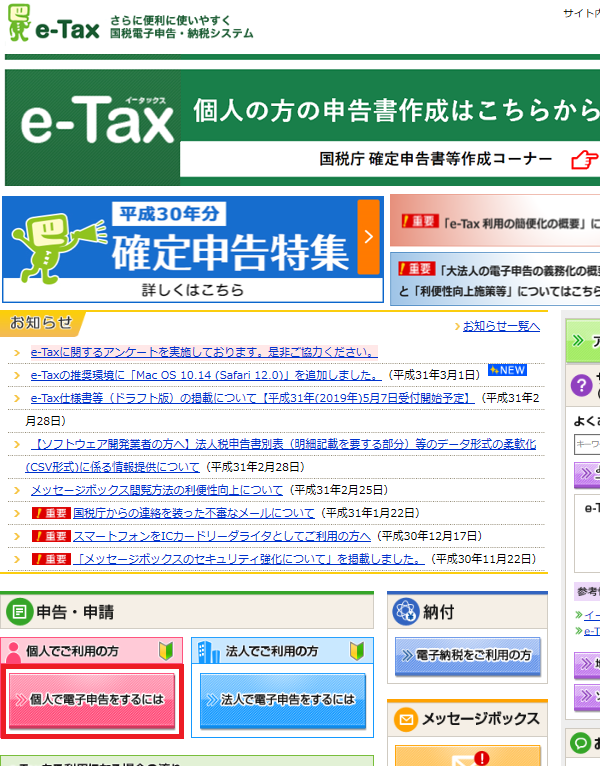The image size is (600, 766).
Task: Open the メッセージボックスのセキュリティ強化 link
Action: click(x=249, y=559)
